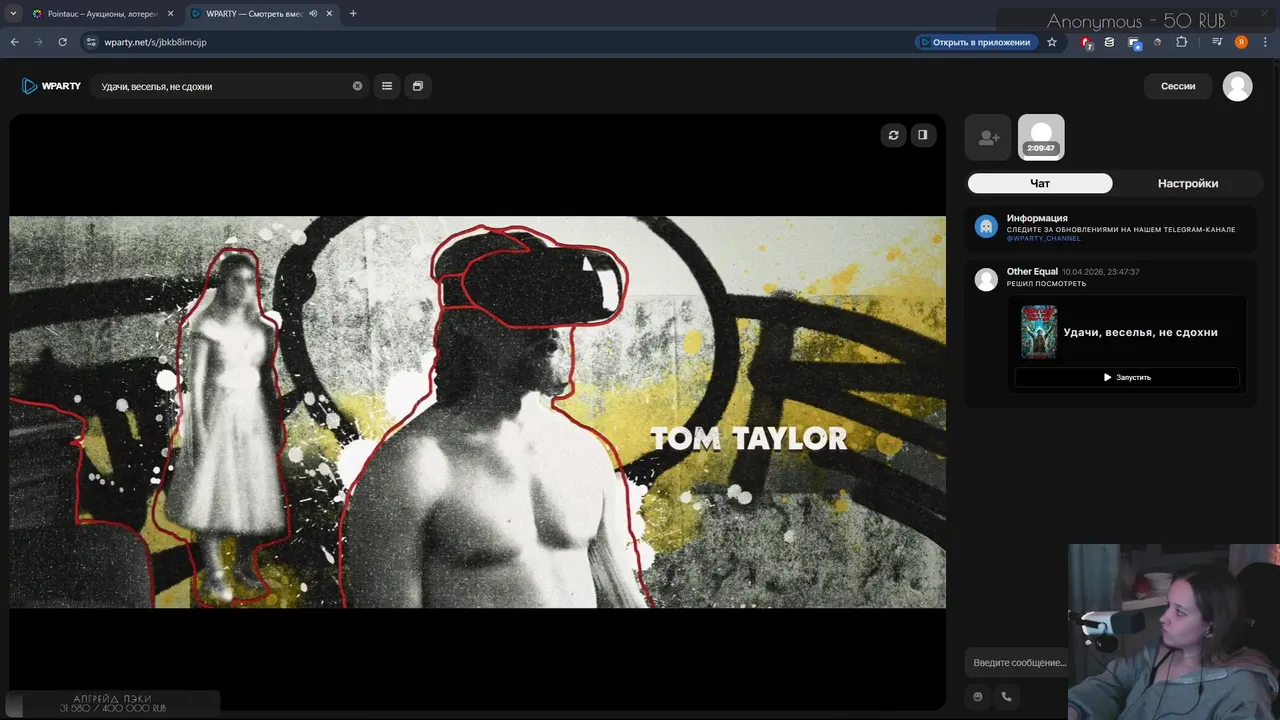Click the database-stack extension icon

point(1109,42)
